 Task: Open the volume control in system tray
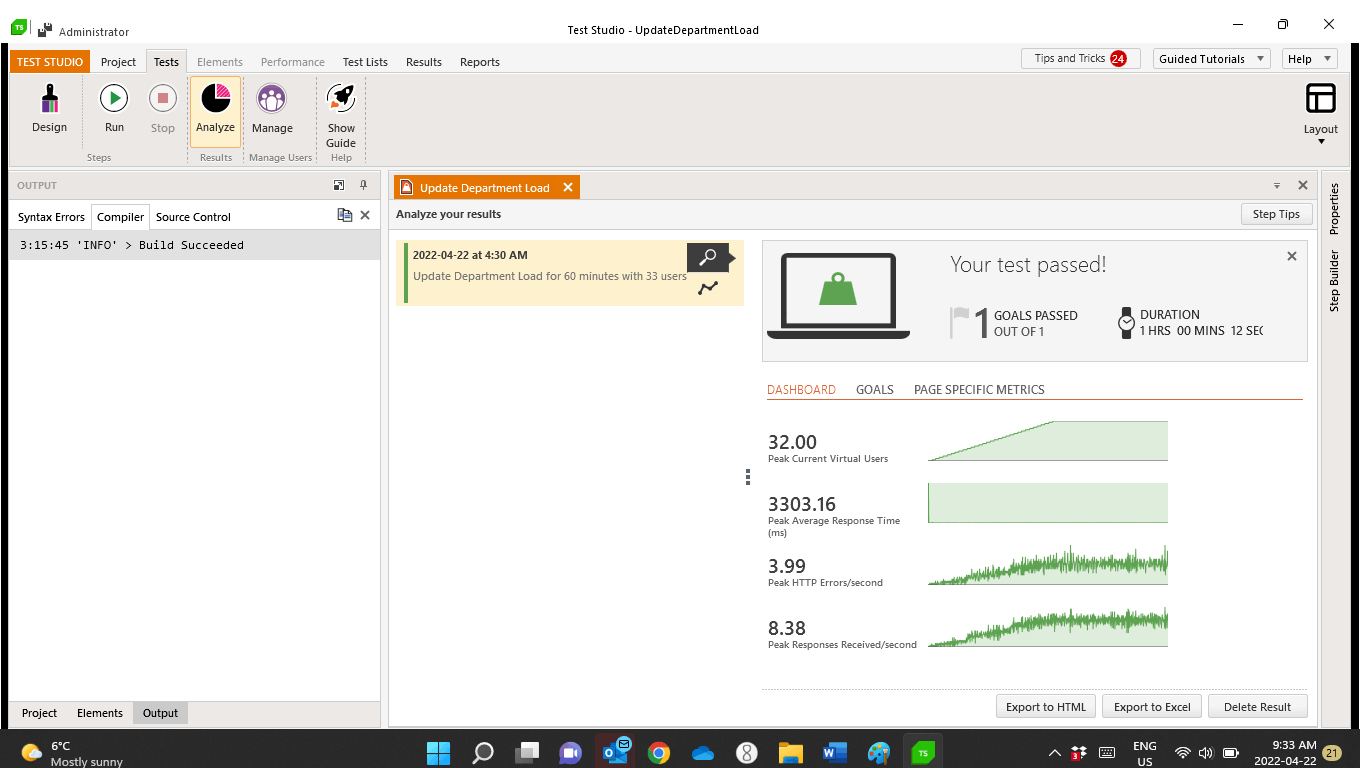coord(1206,753)
